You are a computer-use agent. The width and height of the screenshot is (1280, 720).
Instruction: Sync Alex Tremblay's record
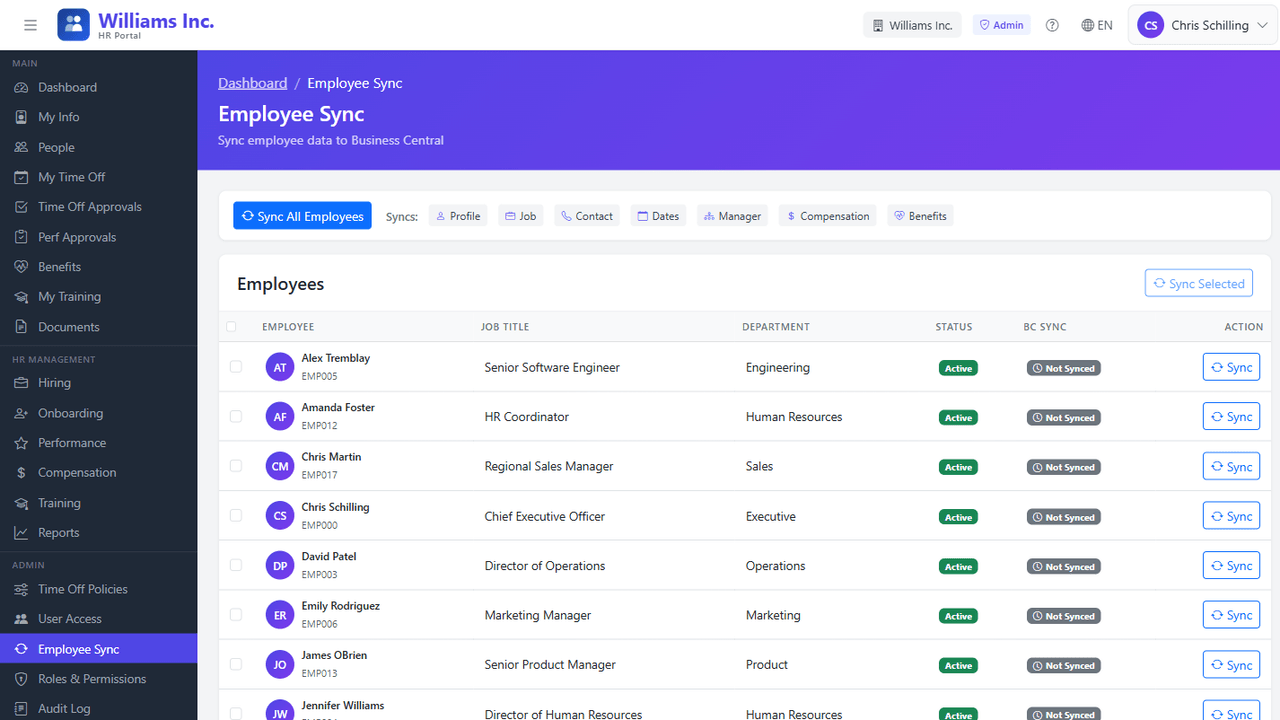pyautogui.click(x=1231, y=367)
